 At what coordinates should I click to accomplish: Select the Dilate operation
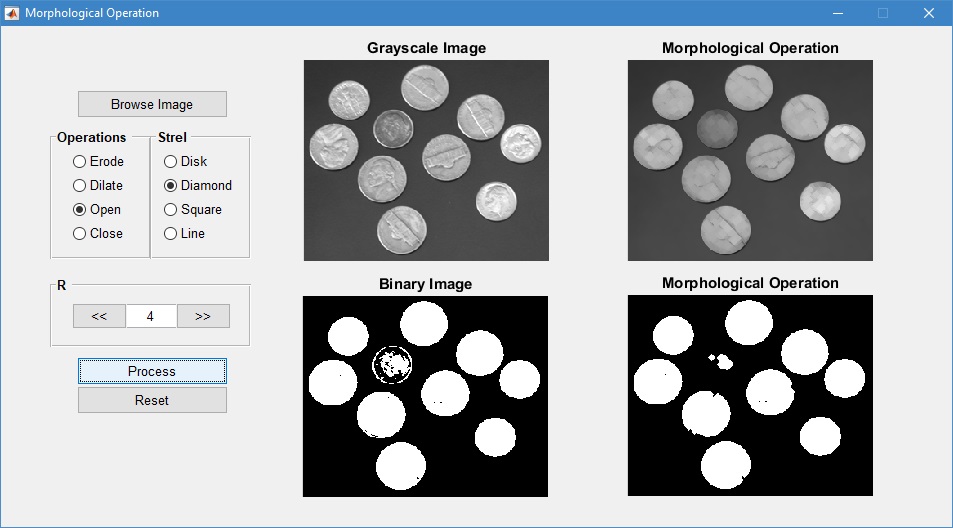pyautogui.click(x=80, y=185)
